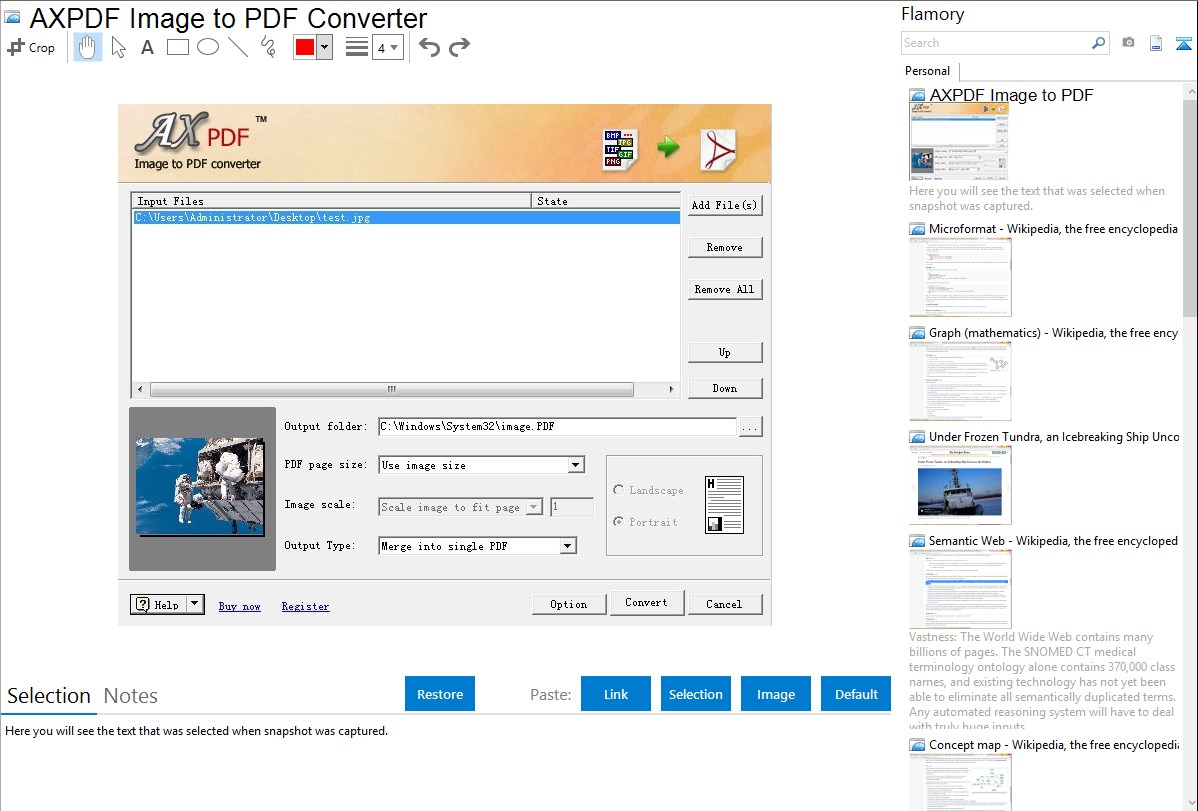Viewport: 1198px width, 811px height.
Task: Click the page icon beside the camera
Action: tap(1156, 43)
